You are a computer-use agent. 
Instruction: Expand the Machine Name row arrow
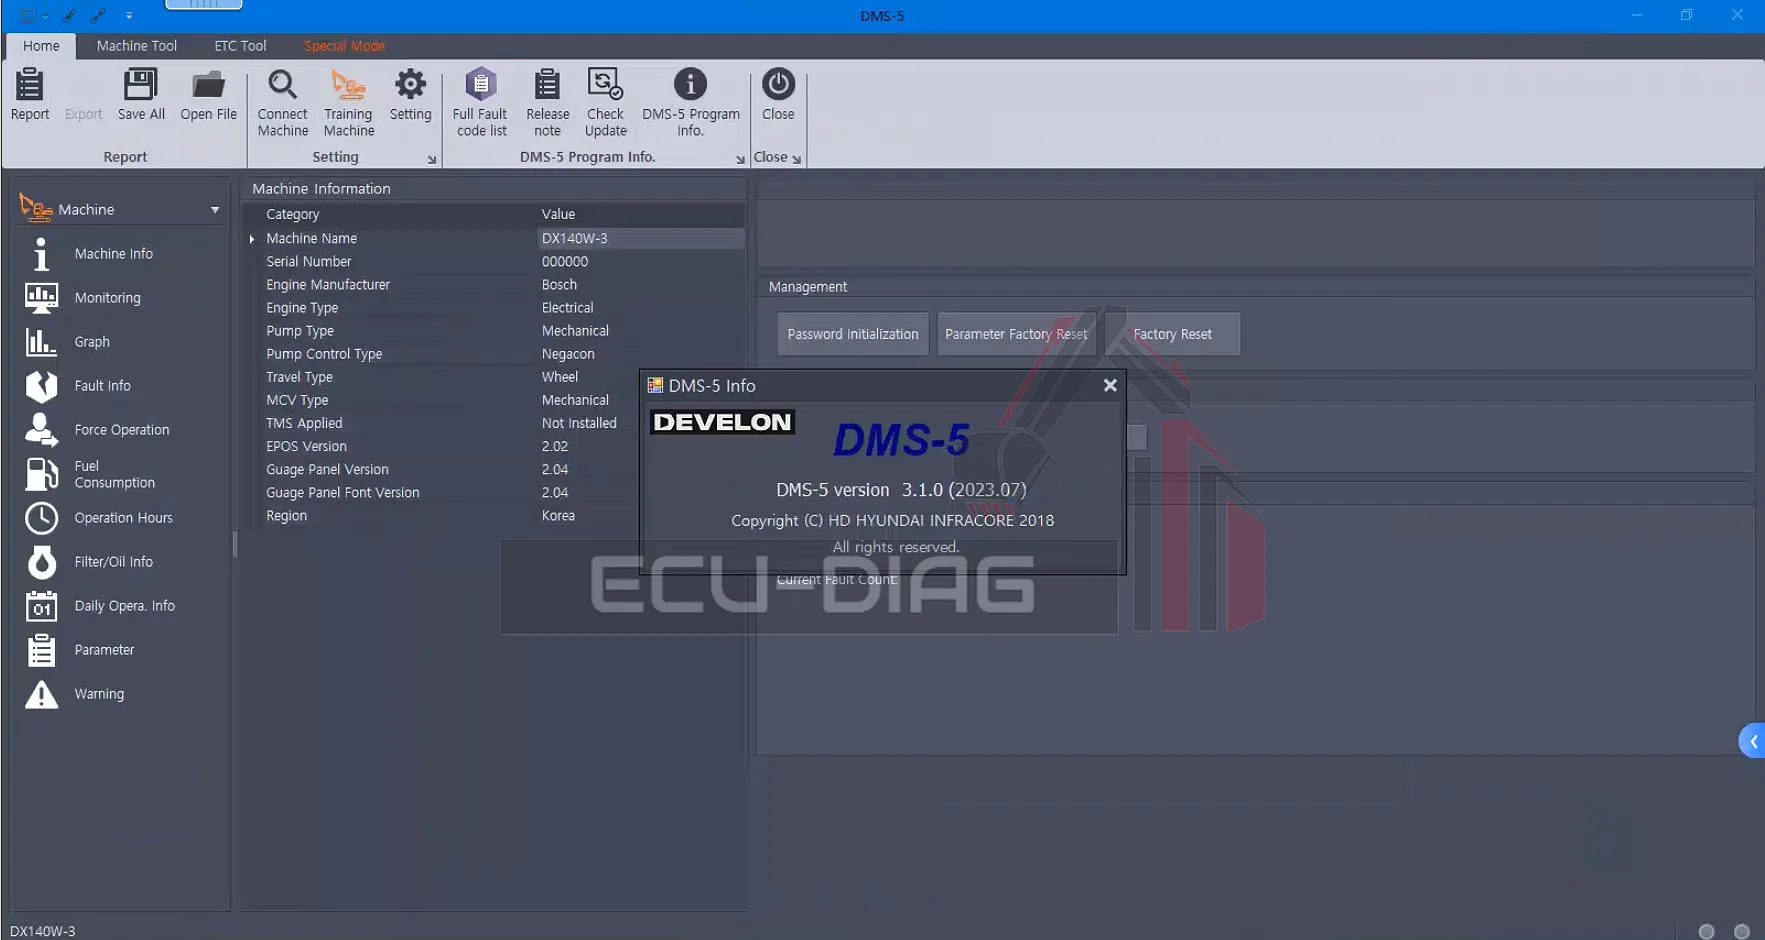[x=252, y=239]
